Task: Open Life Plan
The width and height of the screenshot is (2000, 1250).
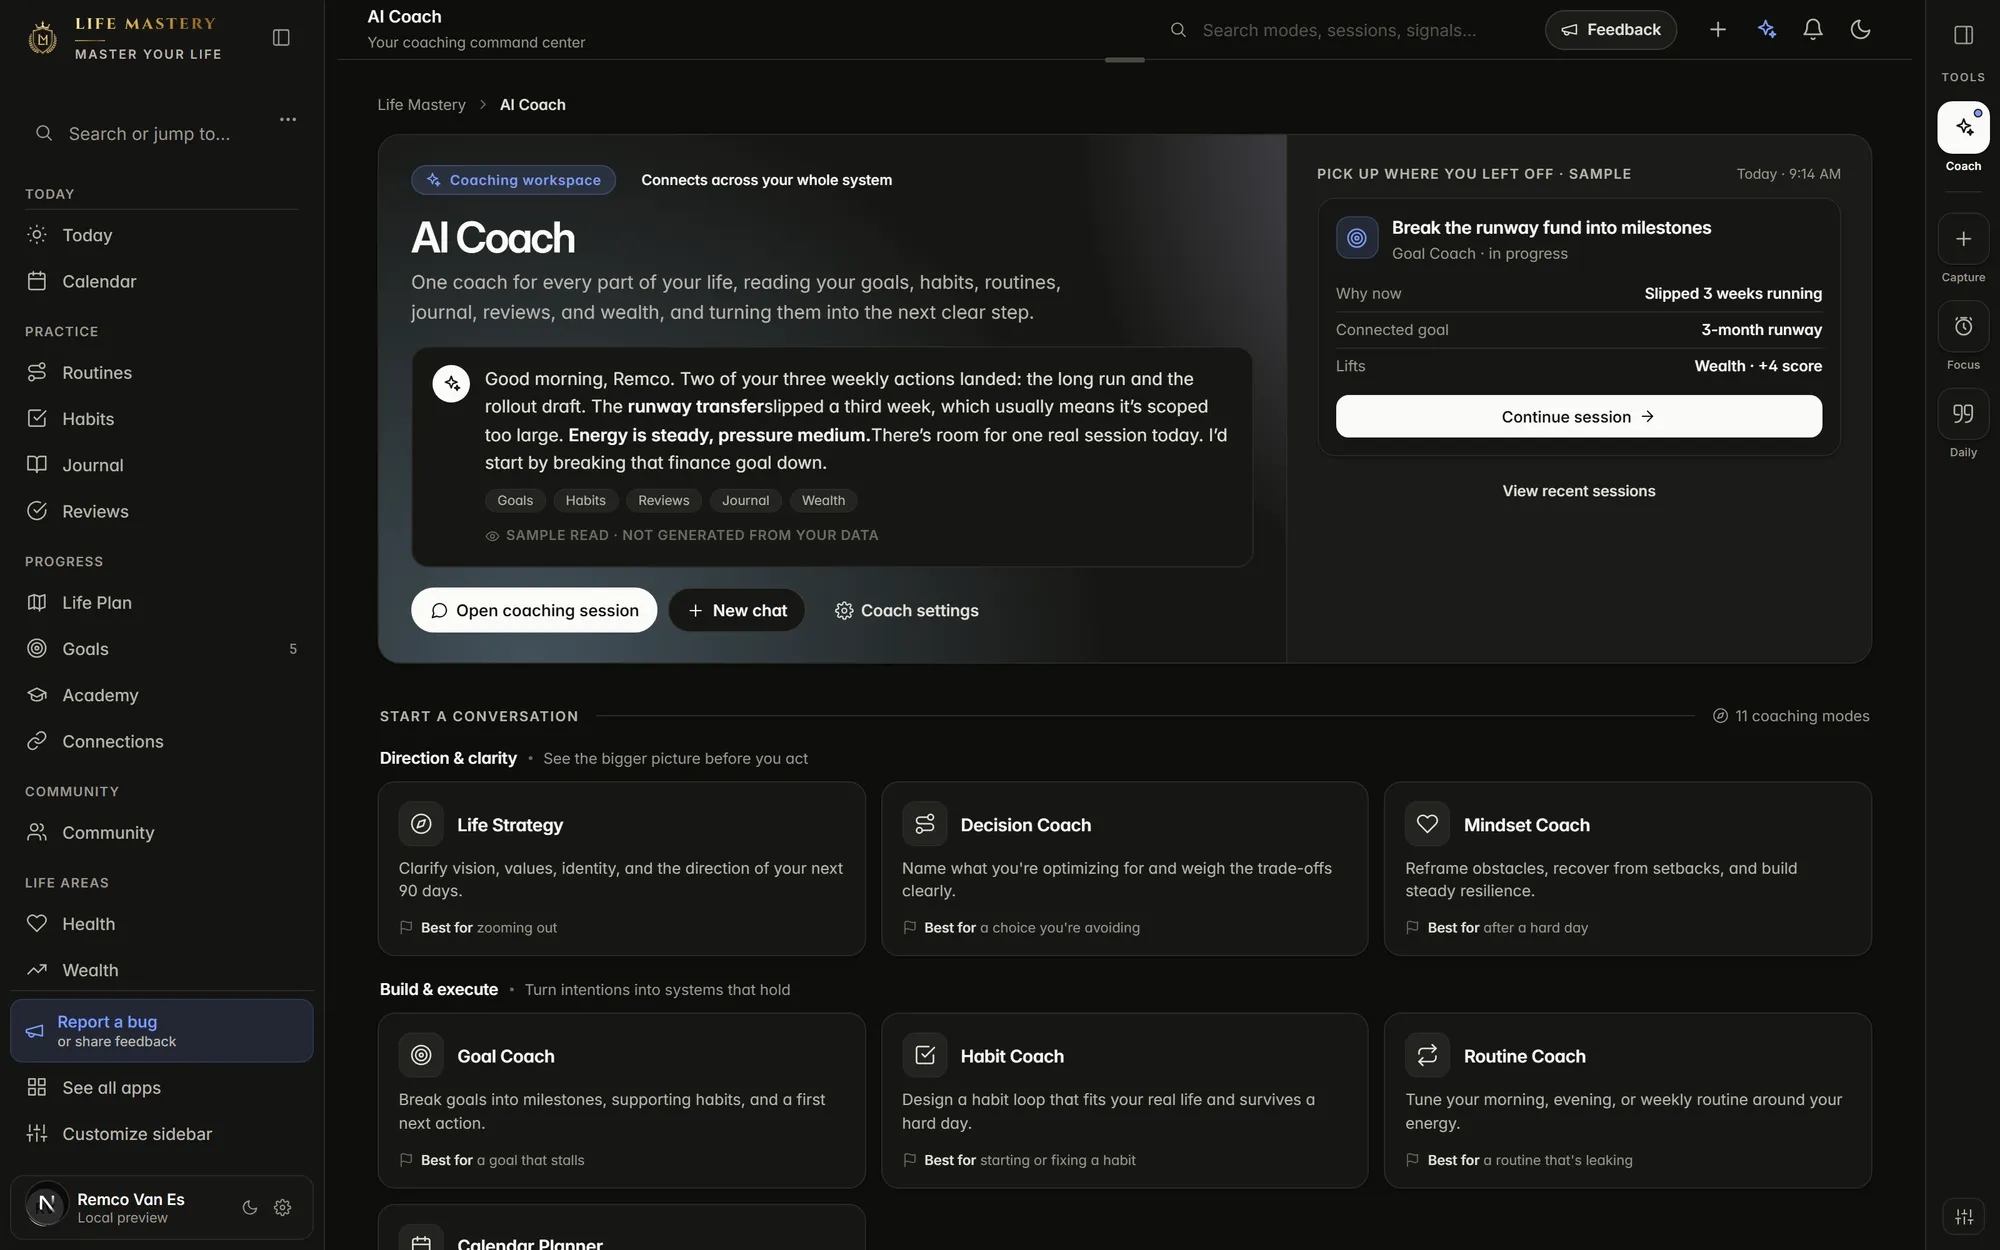Action: pyautogui.click(x=162, y=602)
